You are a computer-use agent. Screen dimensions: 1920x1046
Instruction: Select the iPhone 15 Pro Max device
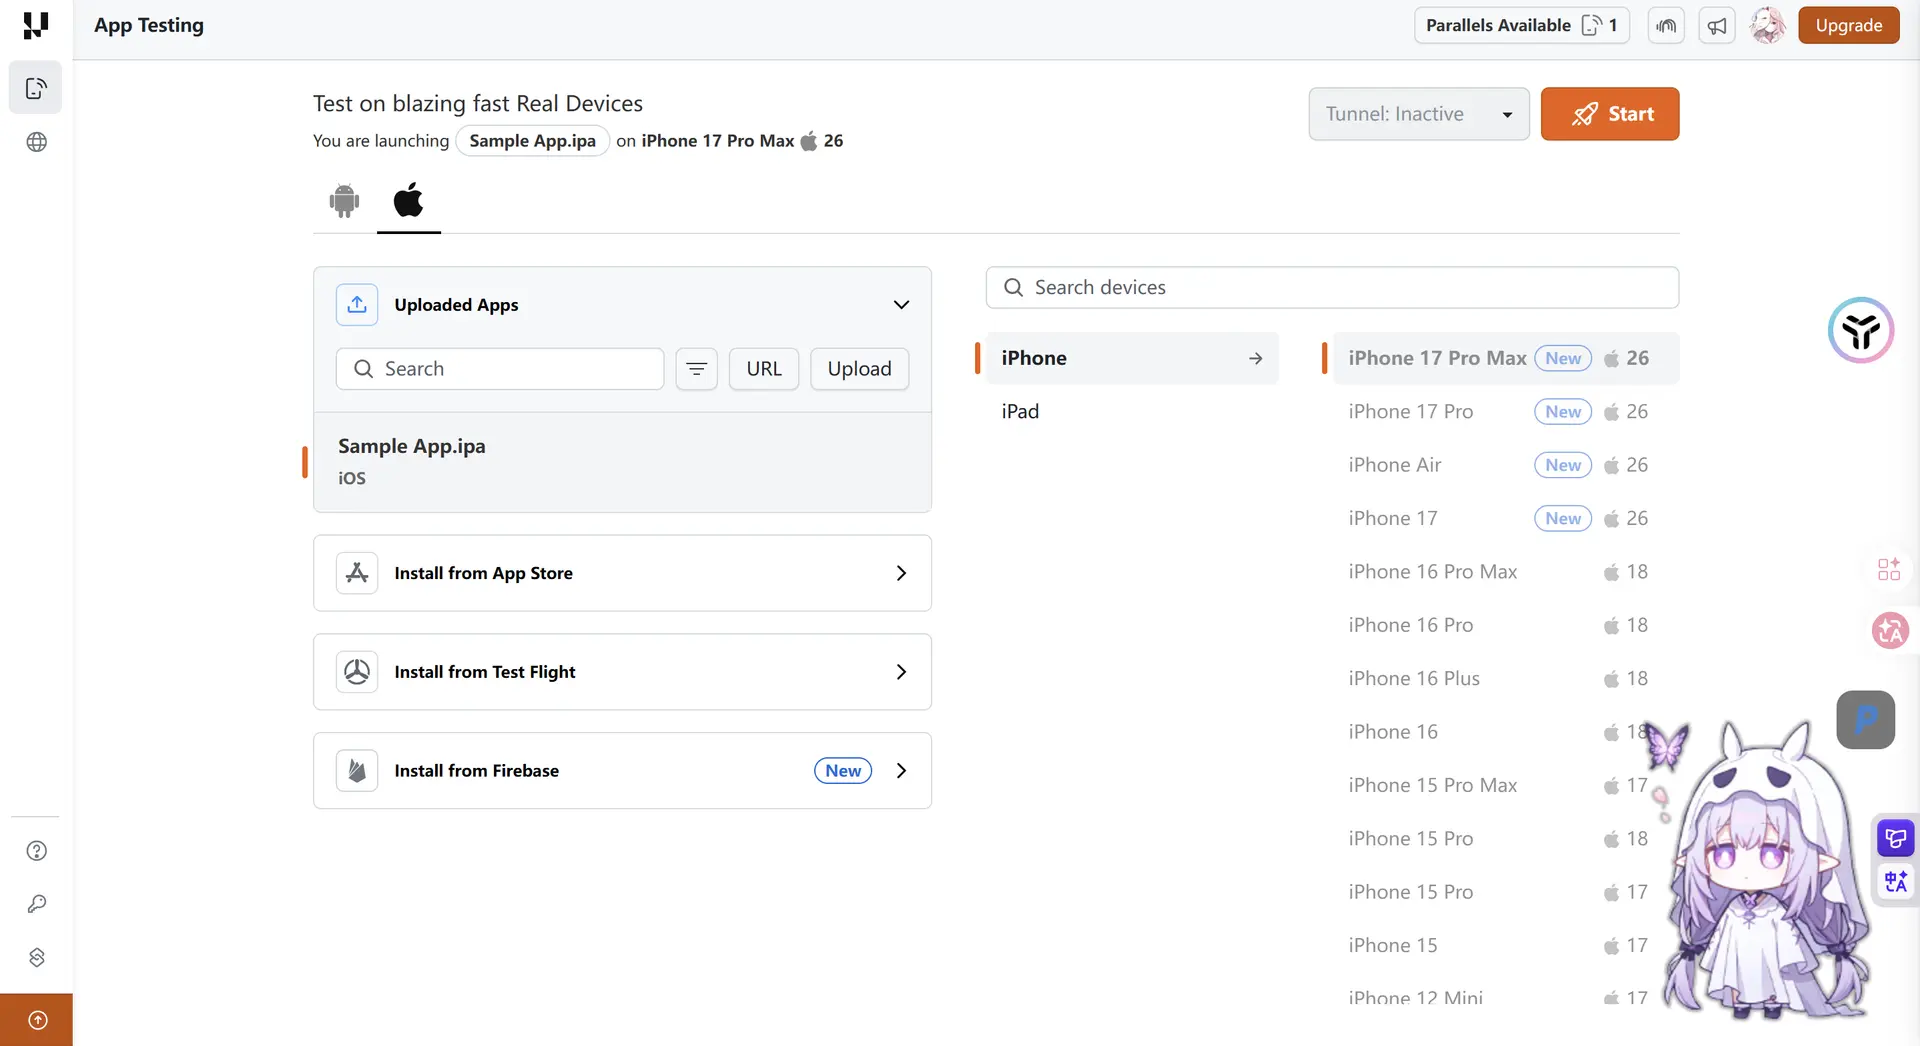click(x=1506, y=785)
